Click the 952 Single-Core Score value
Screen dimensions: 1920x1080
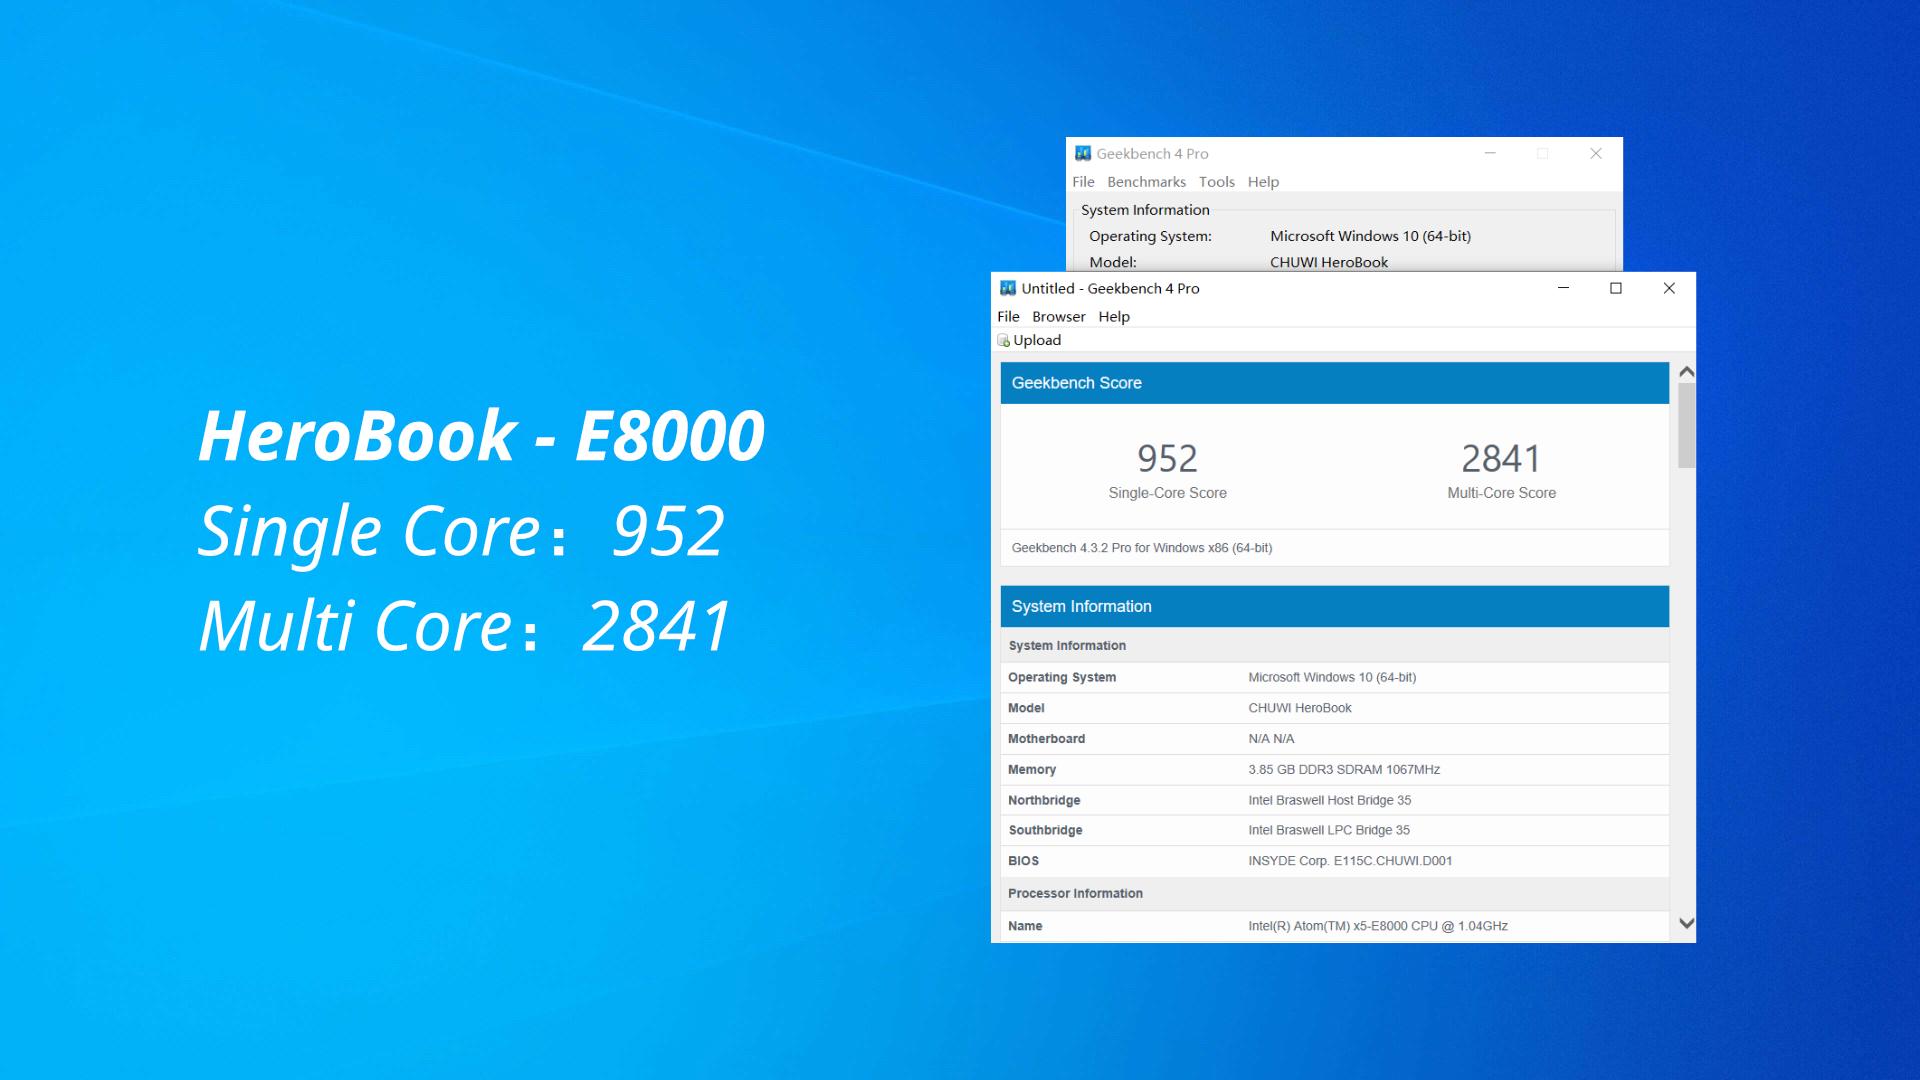pyautogui.click(x=1167, y=459)
